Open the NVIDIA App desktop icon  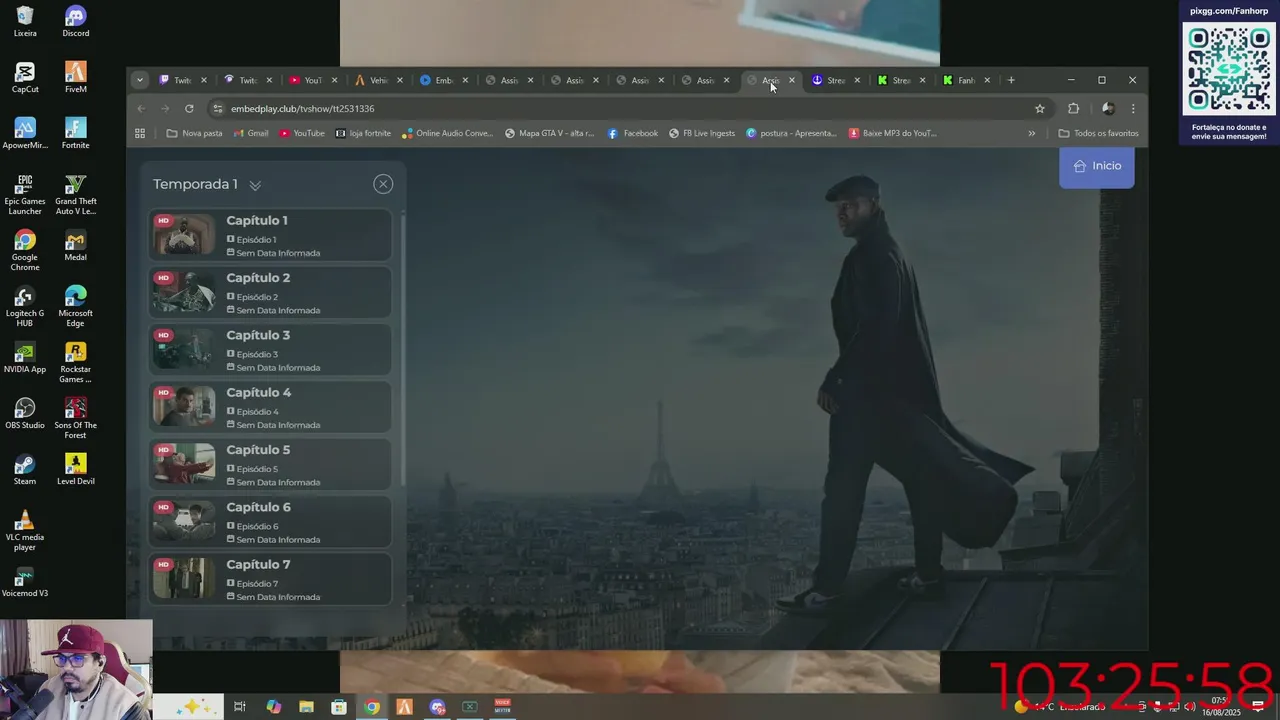pyautogui.click(x=25, y=357)
